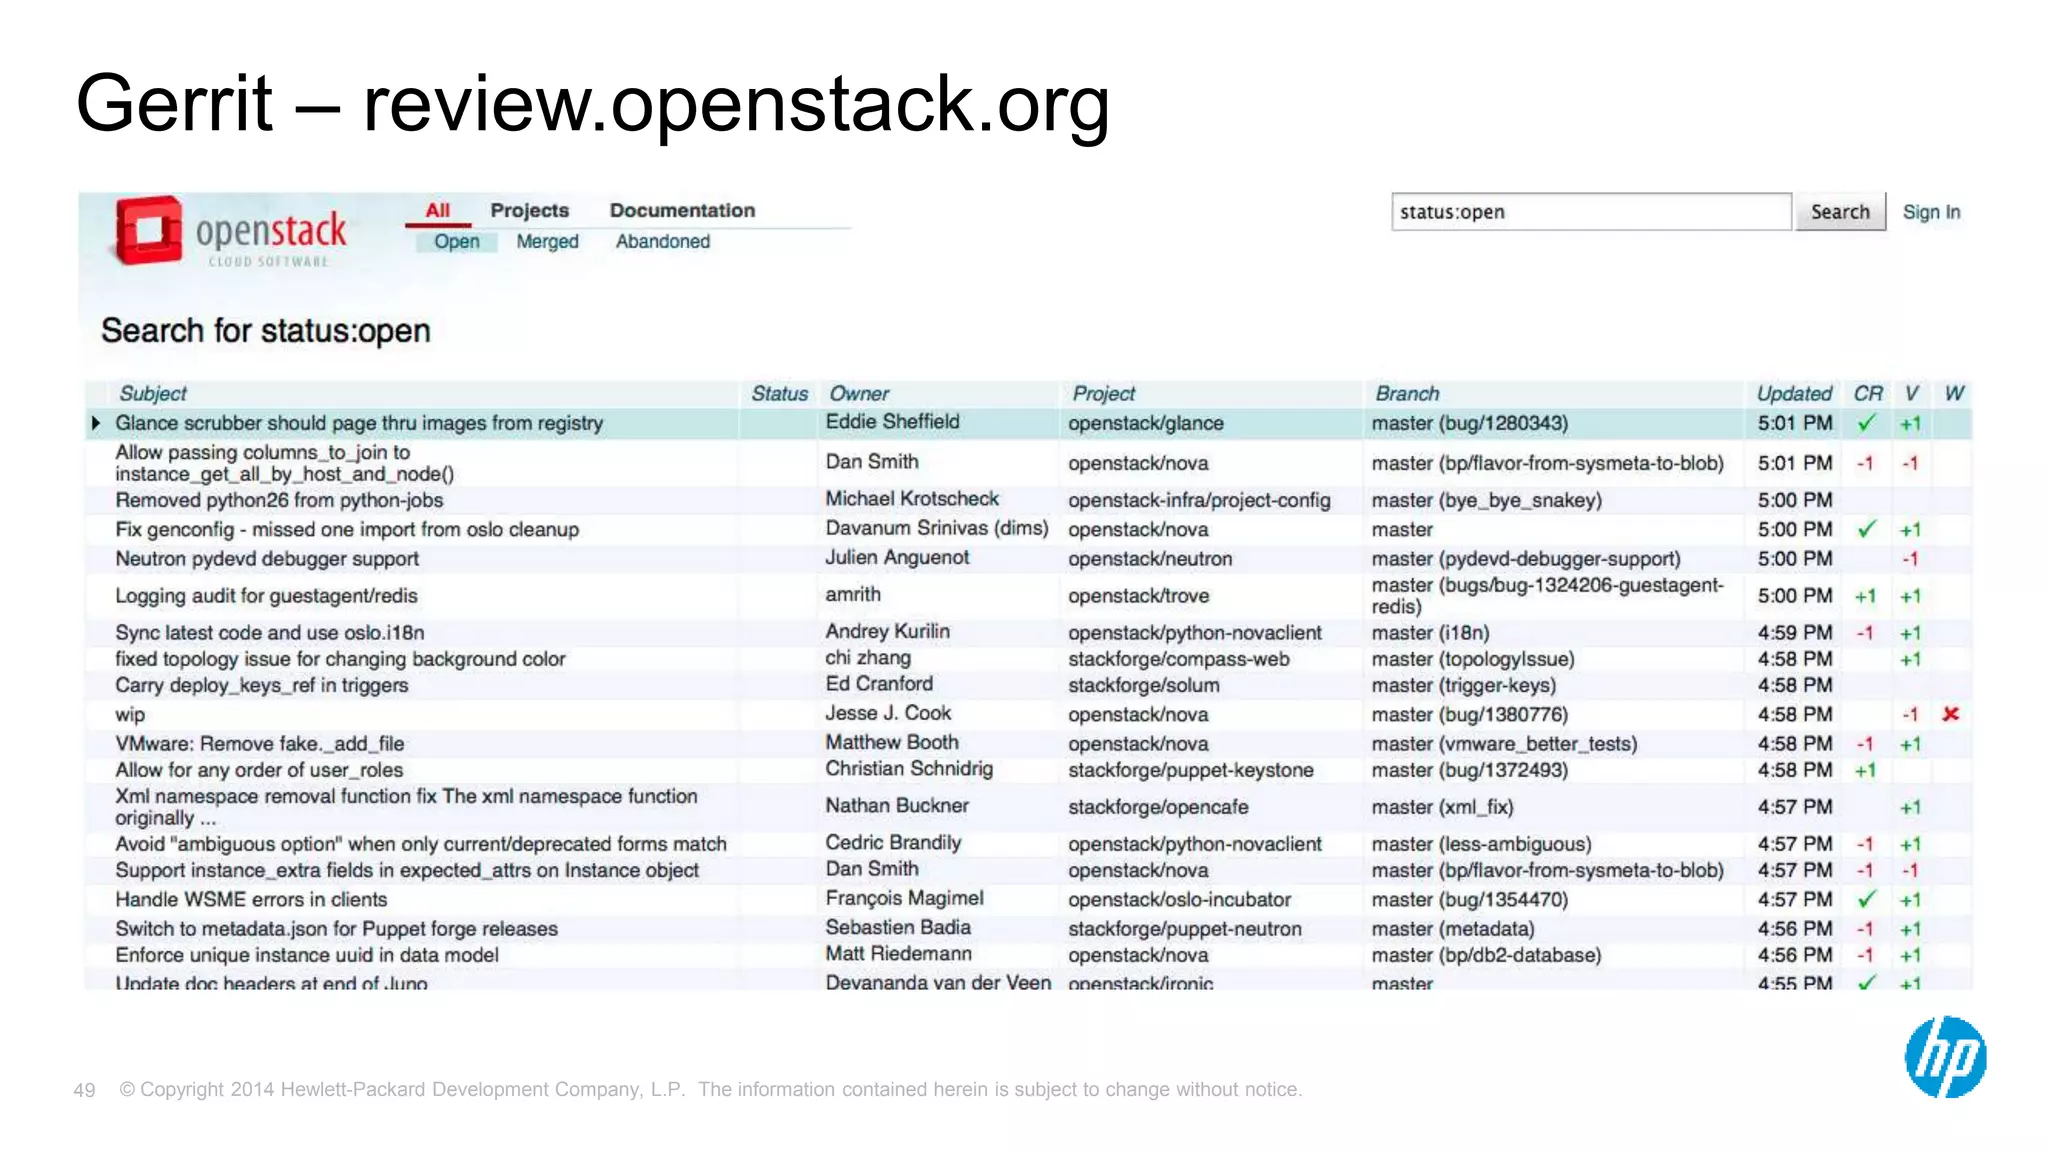Click owner Michael Krotscheck
Viewport: 2048px width, 1152px height.
[x=912, y=498]
